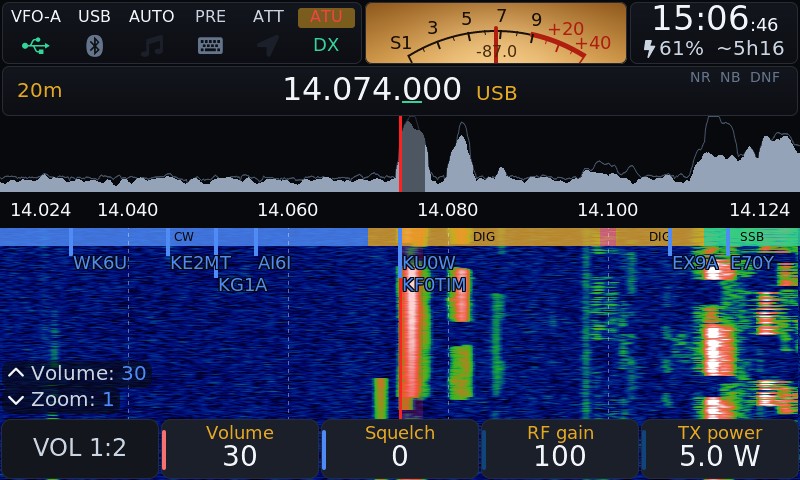Click the keyboard icon under PRE
Image resolution: width=800 pixels, height=480 pixels.
[x=210, y=46]
